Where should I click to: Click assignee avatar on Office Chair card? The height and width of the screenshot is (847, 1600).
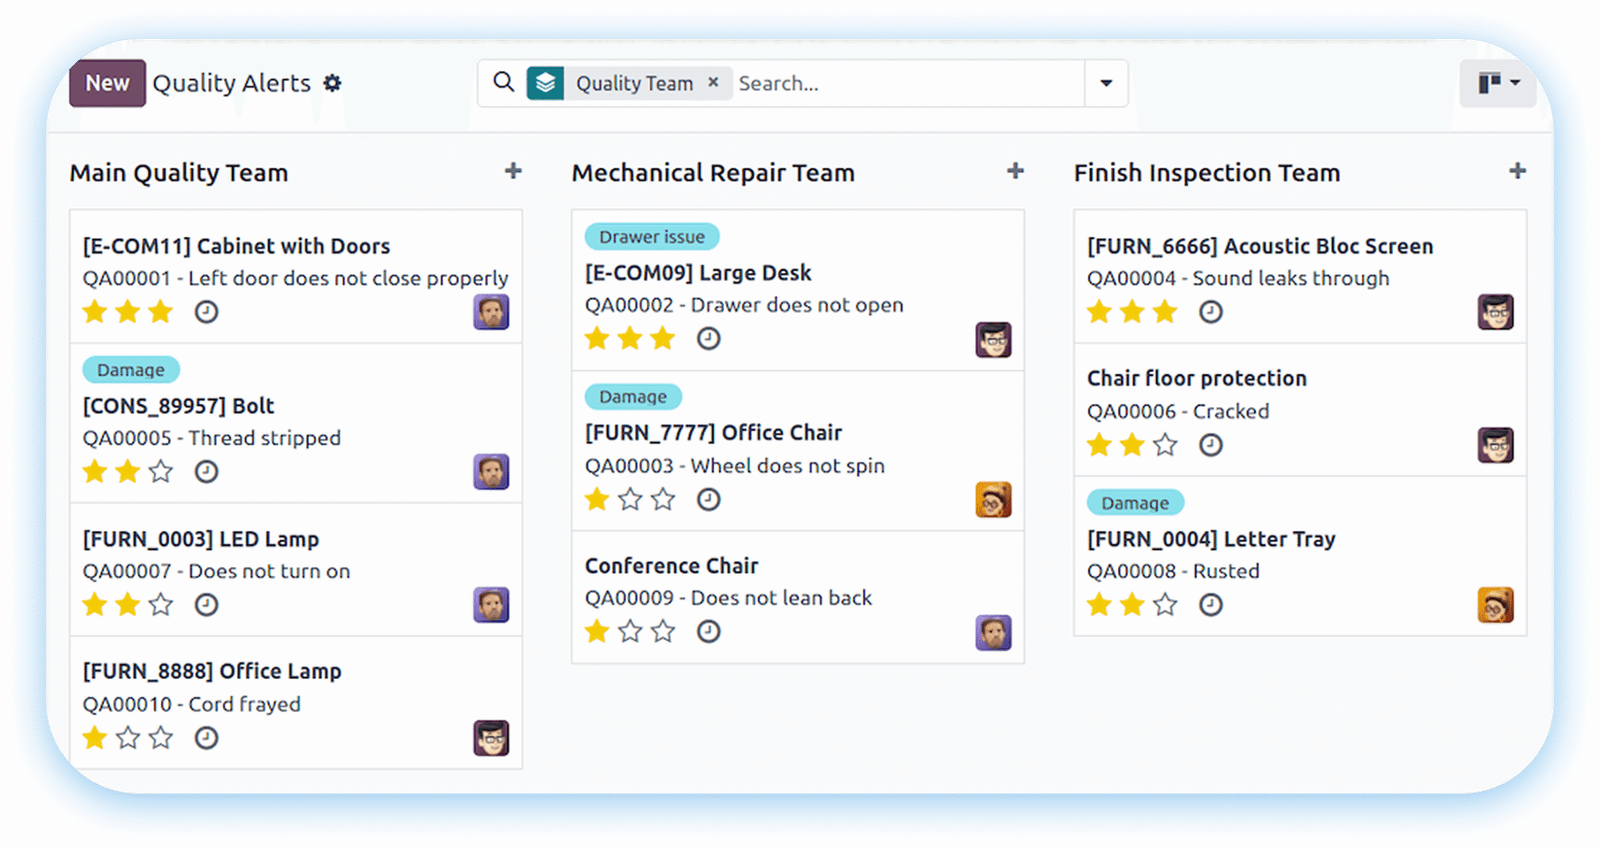point(992,499)
